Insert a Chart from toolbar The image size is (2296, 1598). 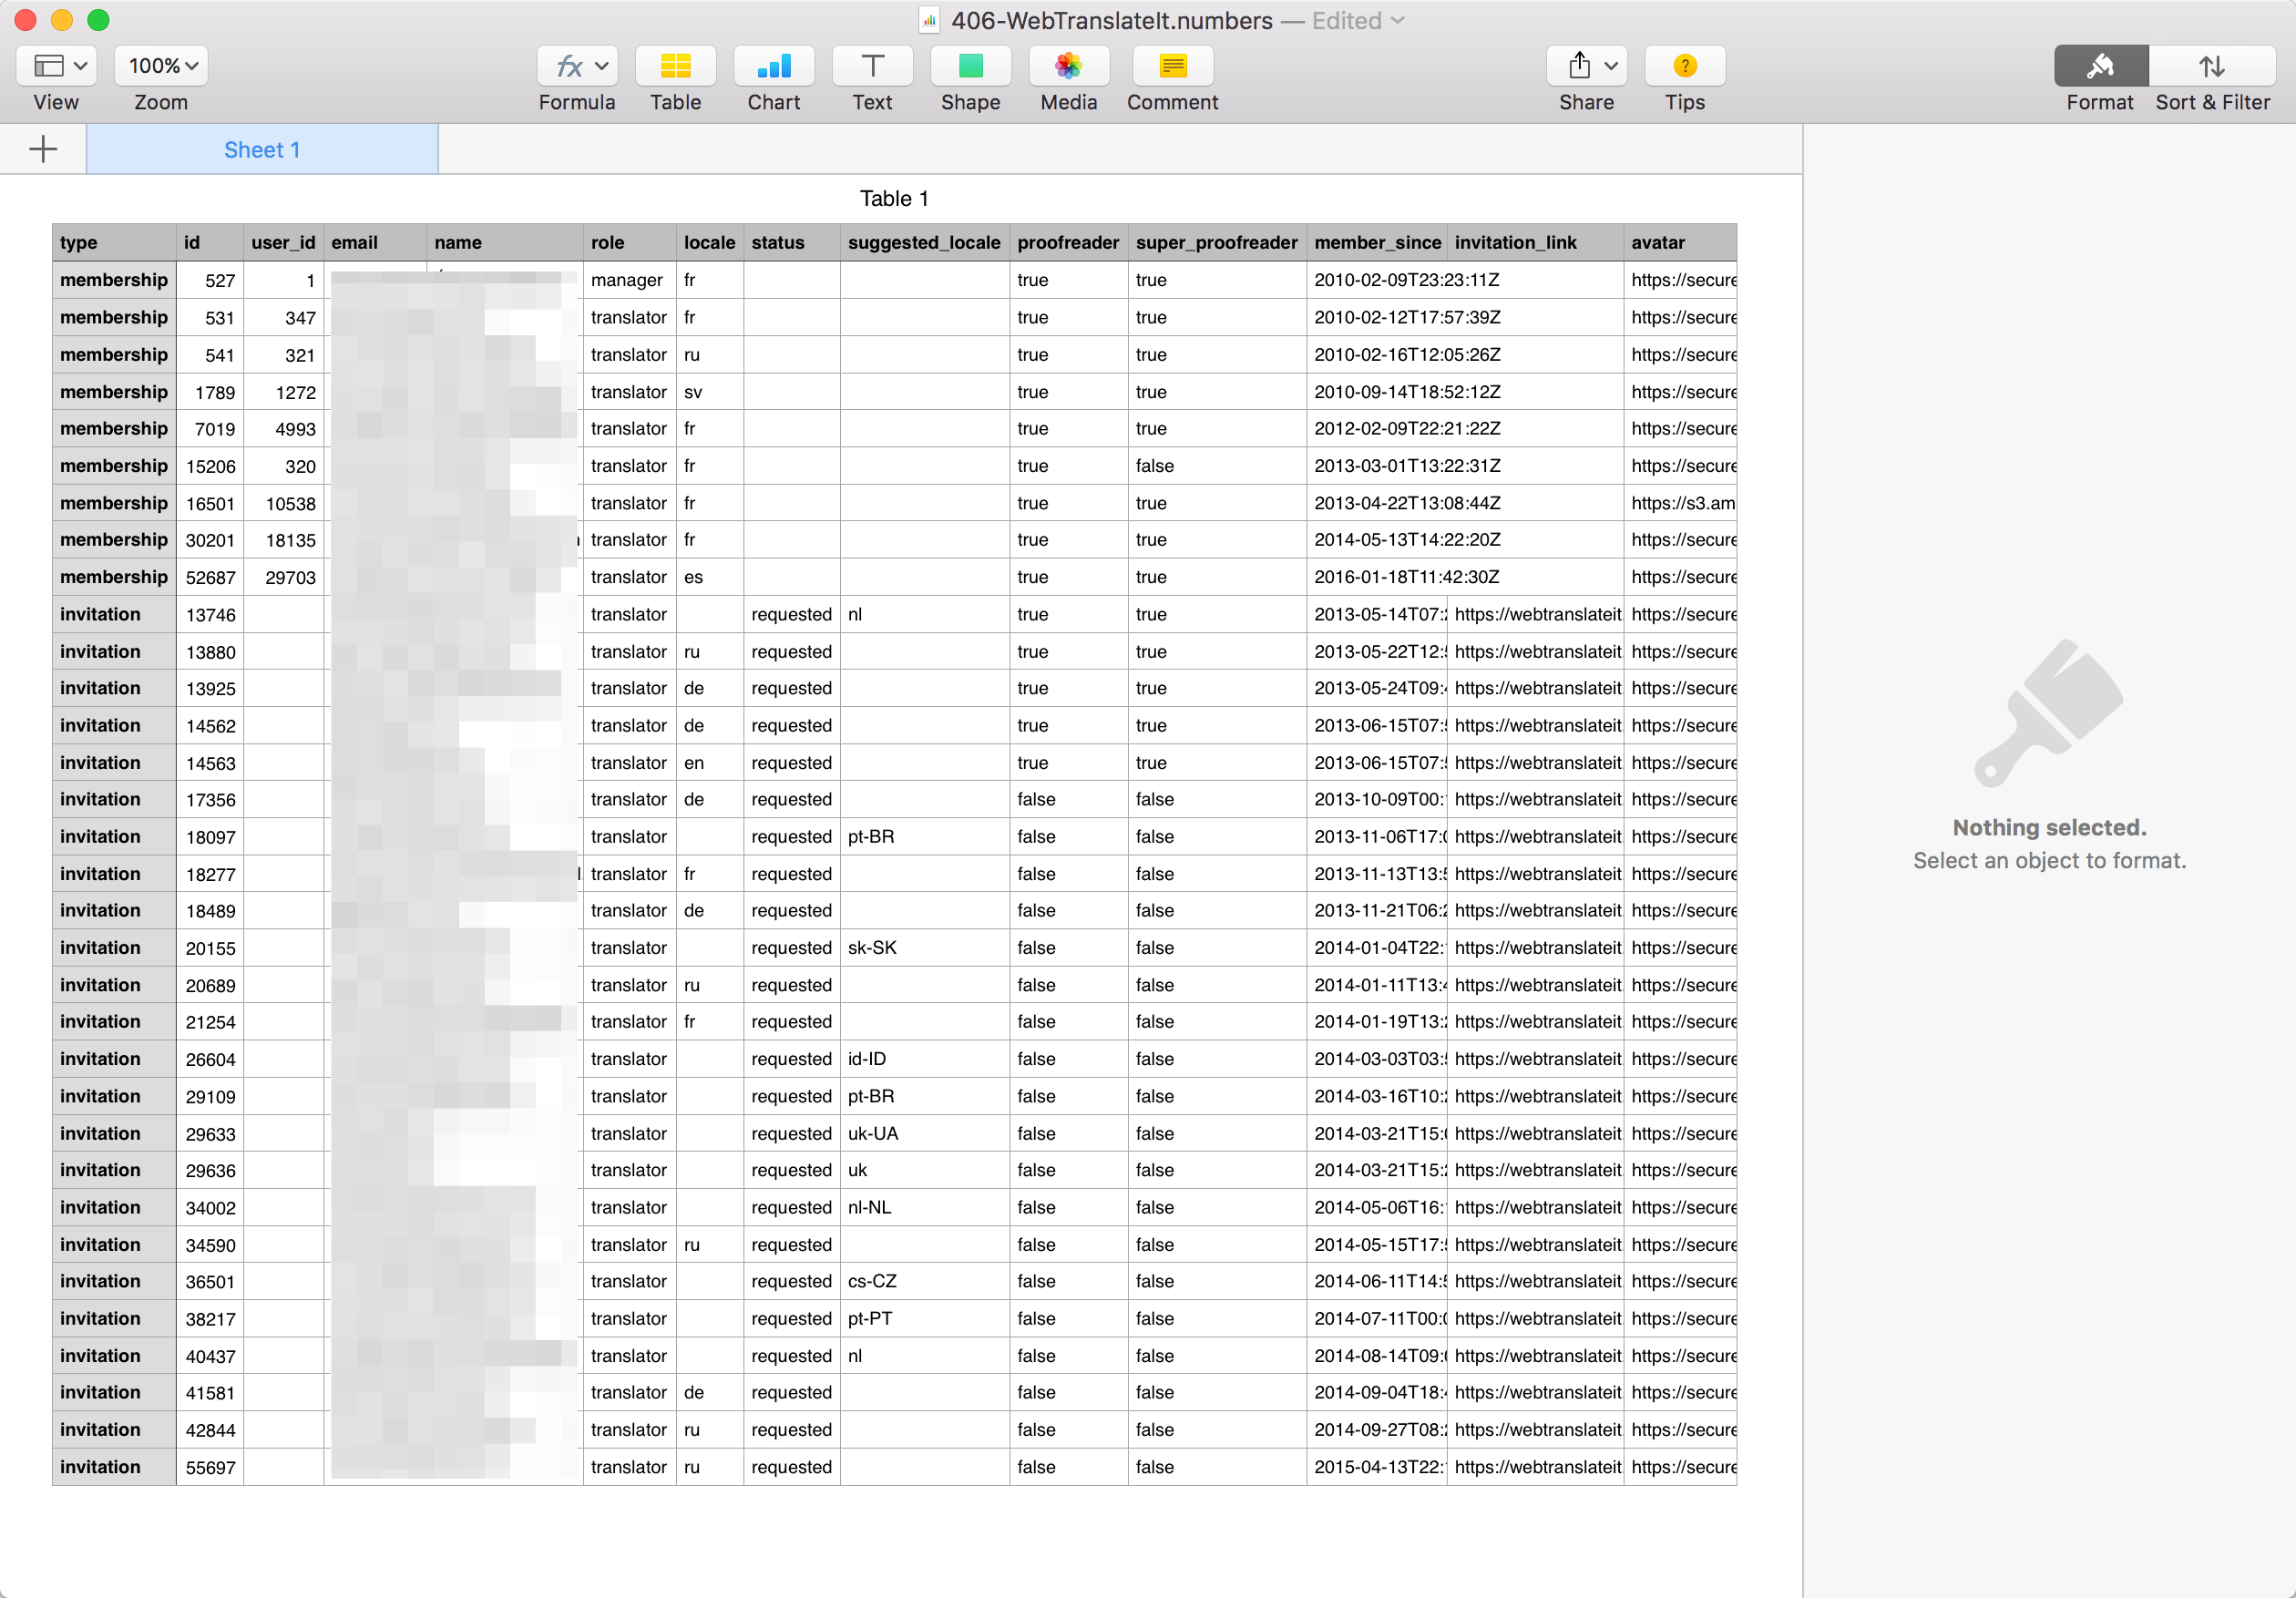(773, 66)
